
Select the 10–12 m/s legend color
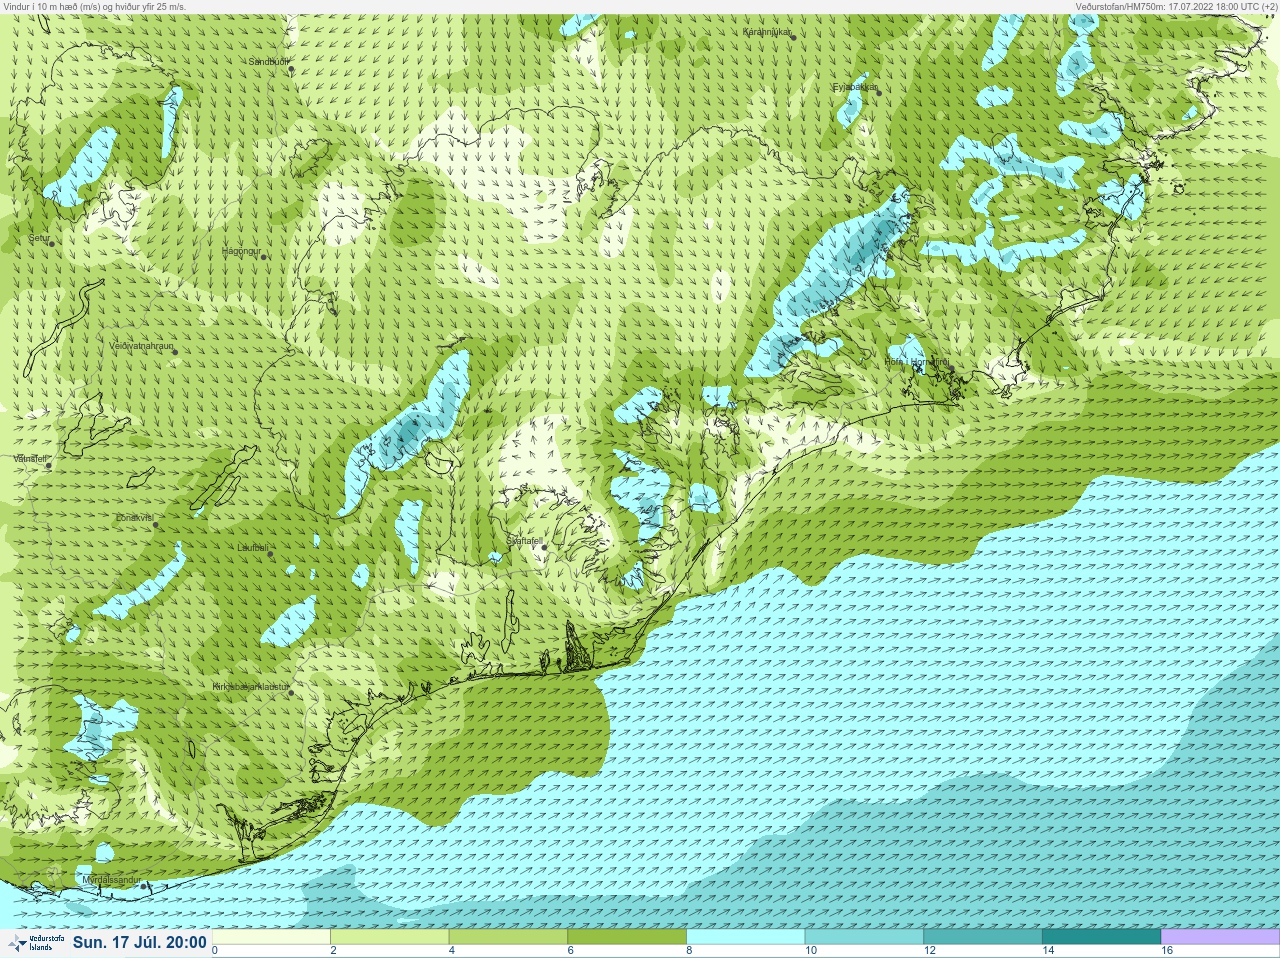[x=865, y=937]
